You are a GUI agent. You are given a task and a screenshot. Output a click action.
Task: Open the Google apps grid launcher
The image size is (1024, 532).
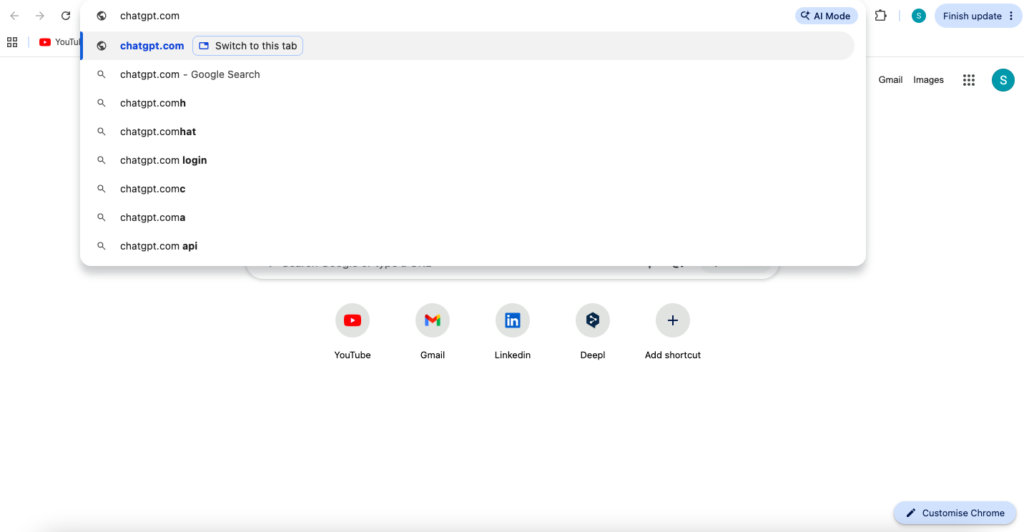pyautogui.click(x=968, y=80)
